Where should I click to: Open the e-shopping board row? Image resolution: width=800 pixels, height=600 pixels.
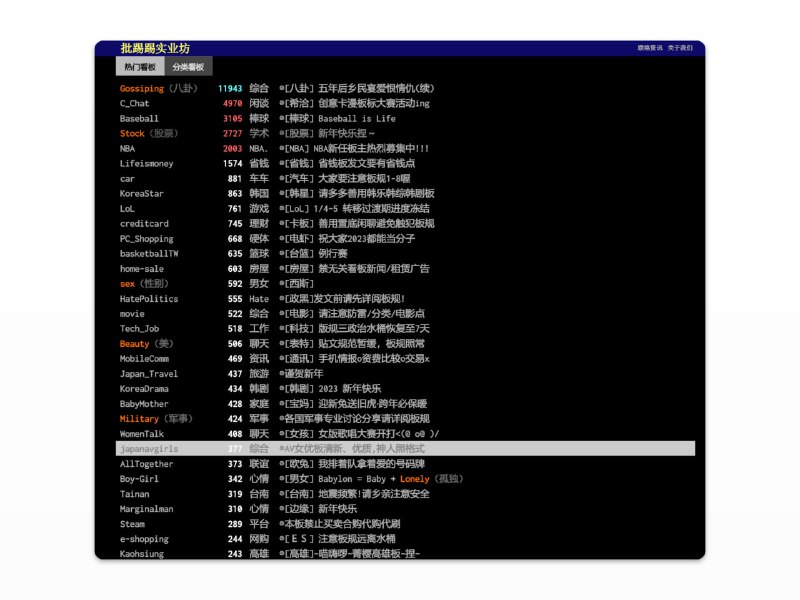pyautogui.click(x=405, y=539)
